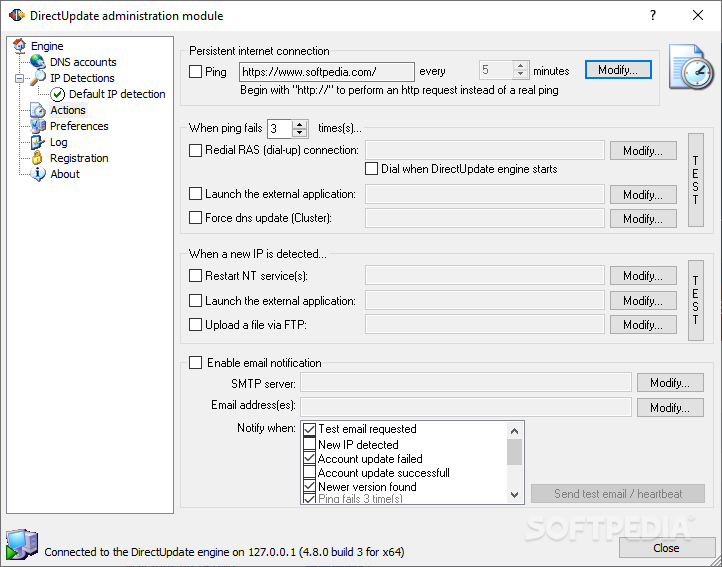Click Send test email / heartbeat button

coord(618,494)
